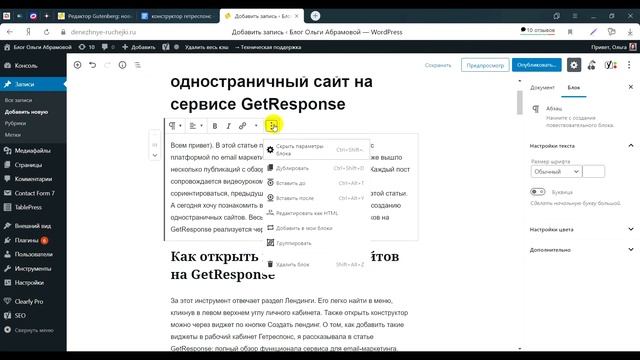This screenshot has width=640, height=360.
Task: Click the Предпросмотр button
Action: point(485,65)
